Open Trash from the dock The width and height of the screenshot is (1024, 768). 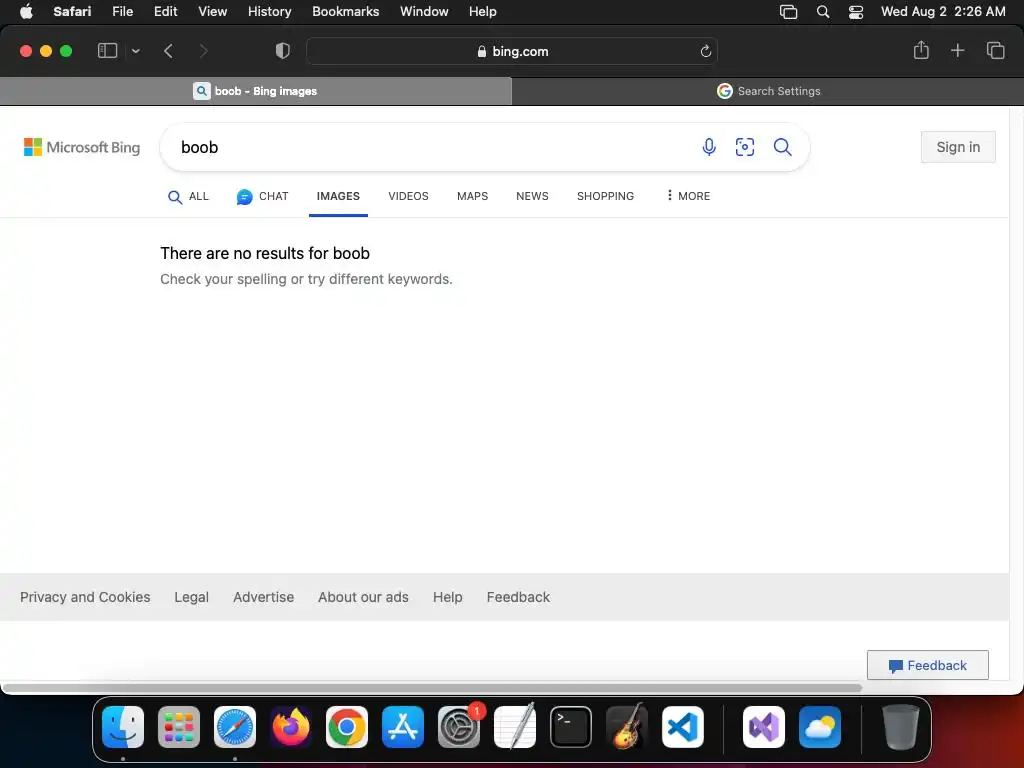tap(901, 727)
